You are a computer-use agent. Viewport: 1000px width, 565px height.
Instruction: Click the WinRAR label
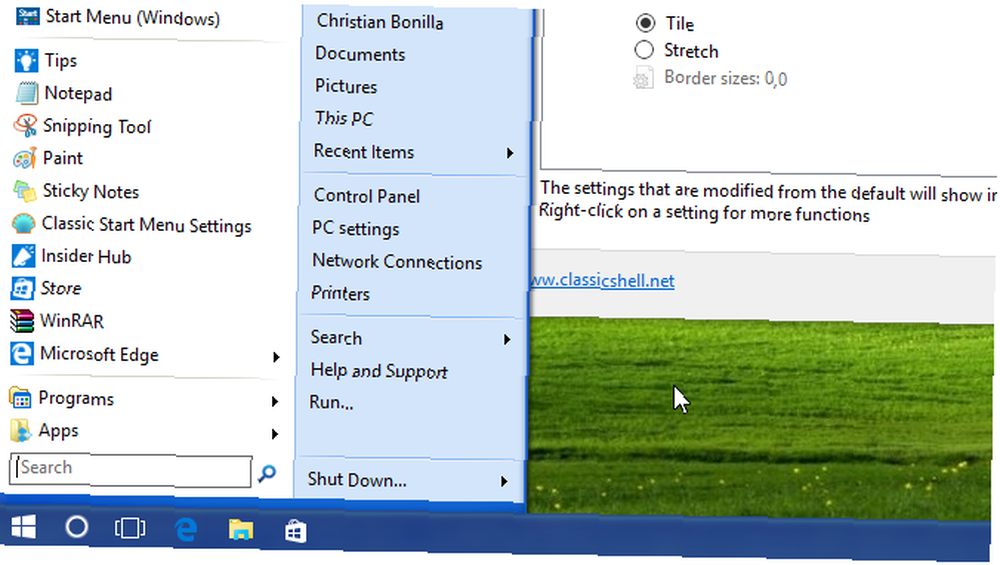click(71, 321)
